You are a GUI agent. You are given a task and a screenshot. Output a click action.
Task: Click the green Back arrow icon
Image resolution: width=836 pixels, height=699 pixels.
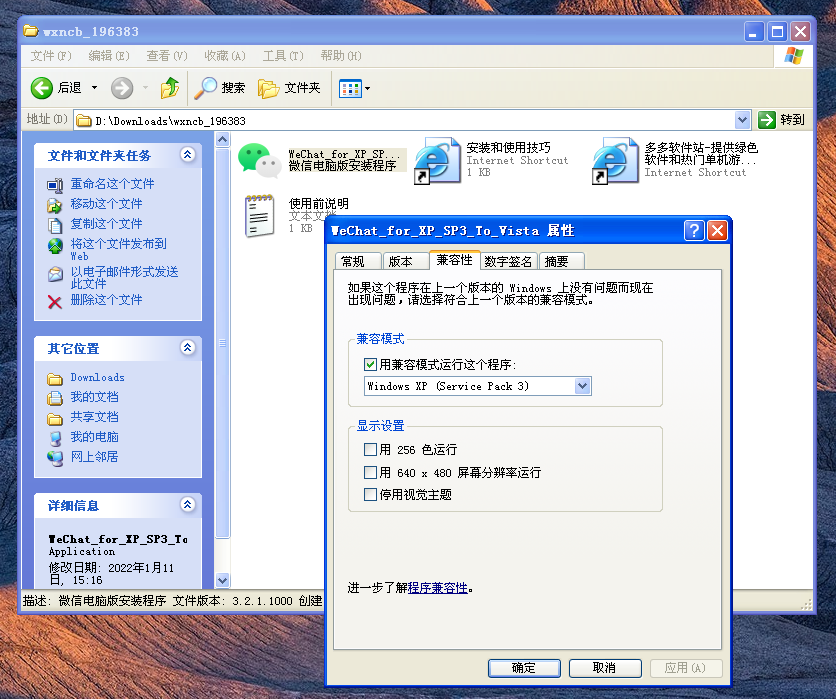point(41,88)
